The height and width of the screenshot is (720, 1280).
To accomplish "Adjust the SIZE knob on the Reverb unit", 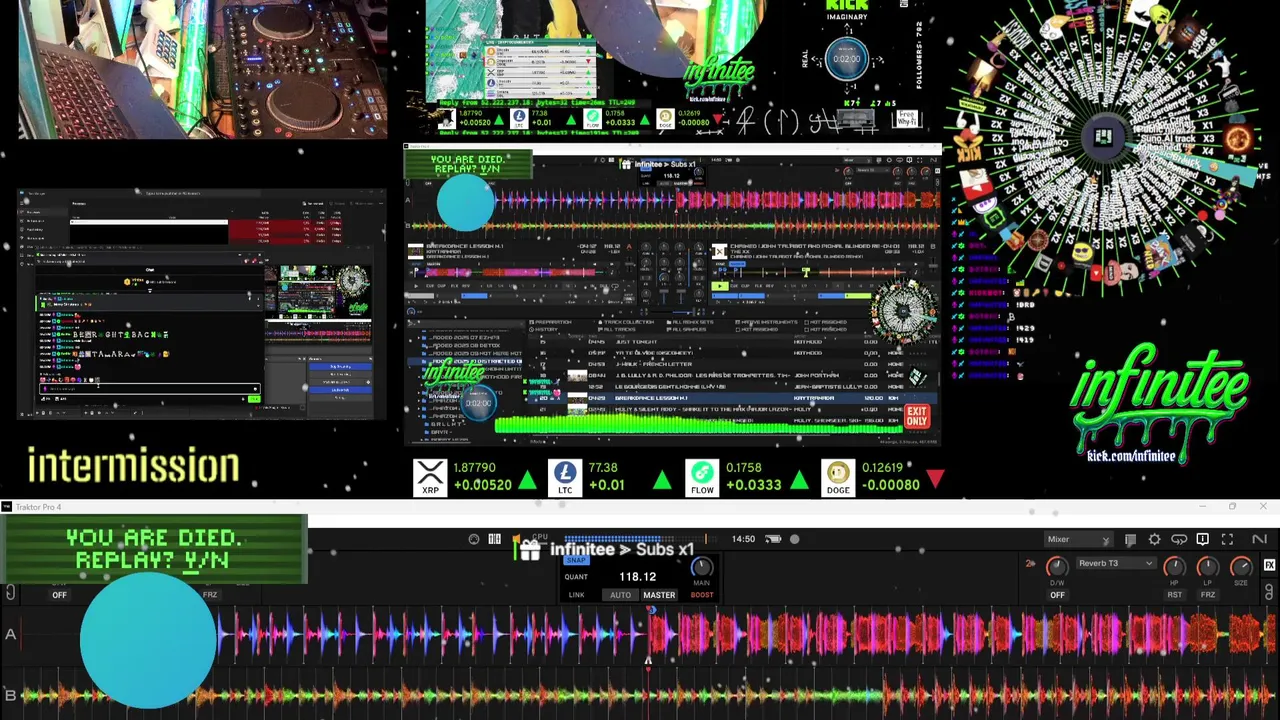I will click(1241, 567).
